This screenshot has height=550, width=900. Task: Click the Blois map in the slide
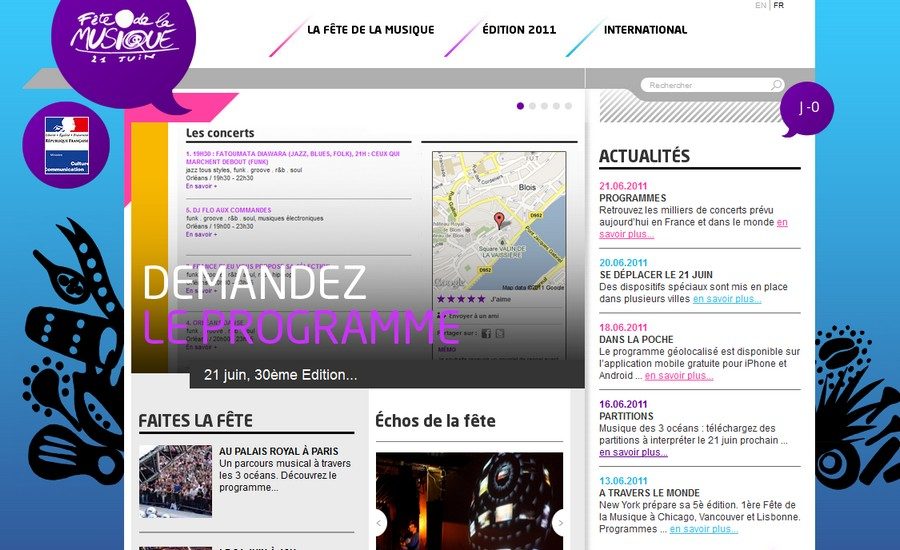(x=499, y=221)
